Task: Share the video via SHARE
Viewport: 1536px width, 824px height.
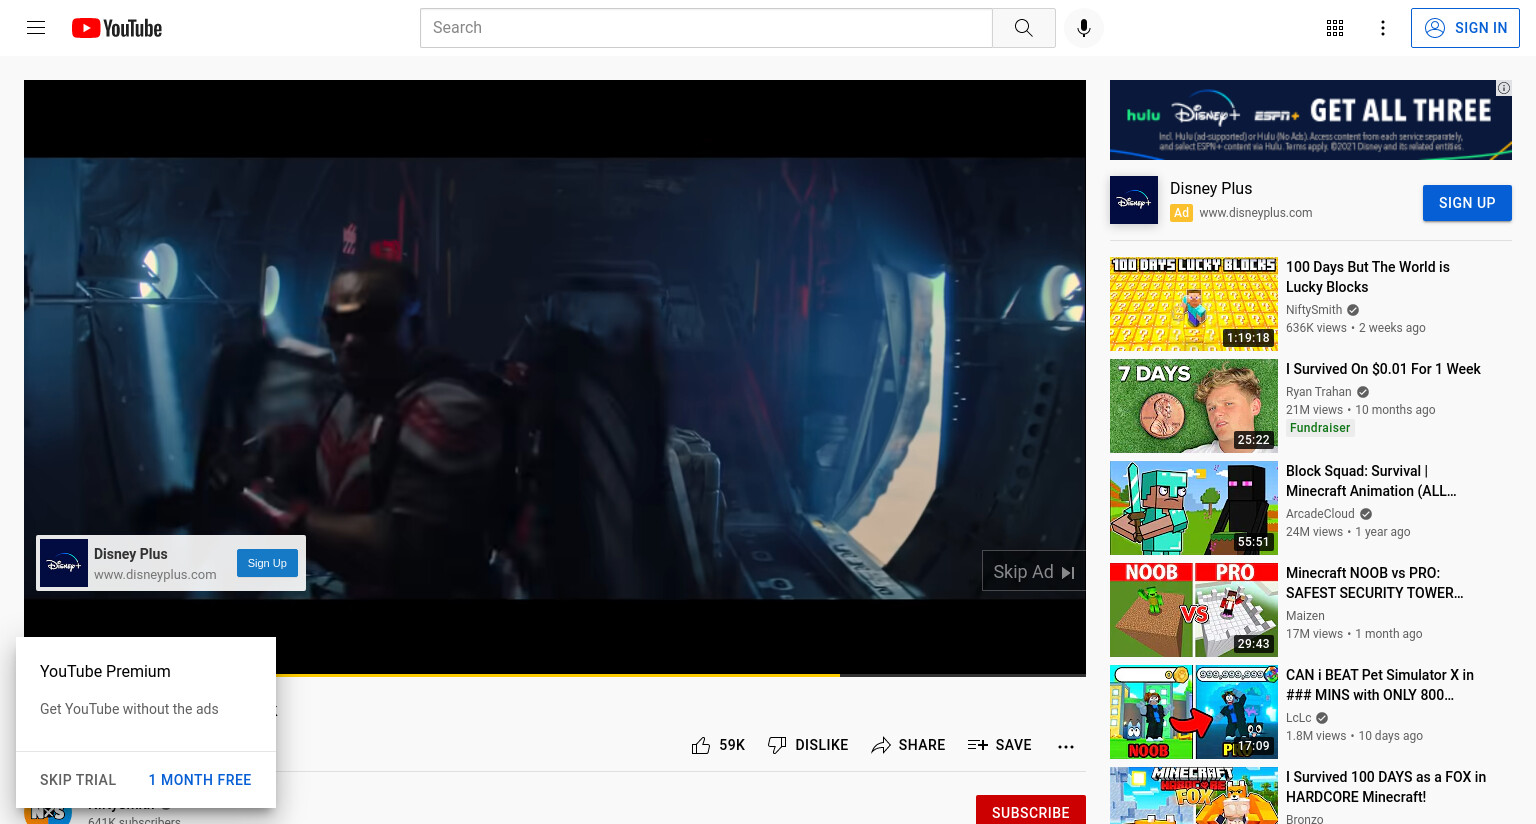Action: pos(908,745)
